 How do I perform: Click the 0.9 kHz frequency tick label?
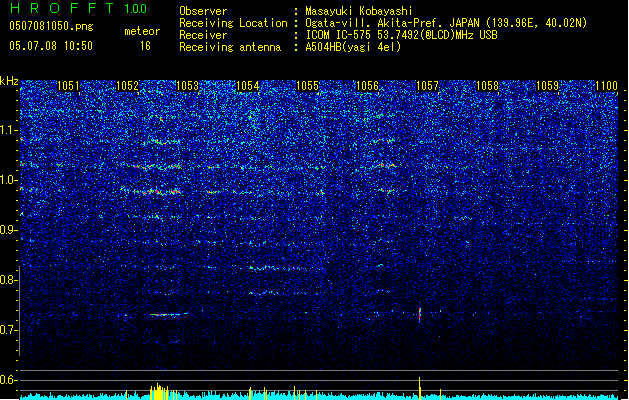[x=9, y=230]
